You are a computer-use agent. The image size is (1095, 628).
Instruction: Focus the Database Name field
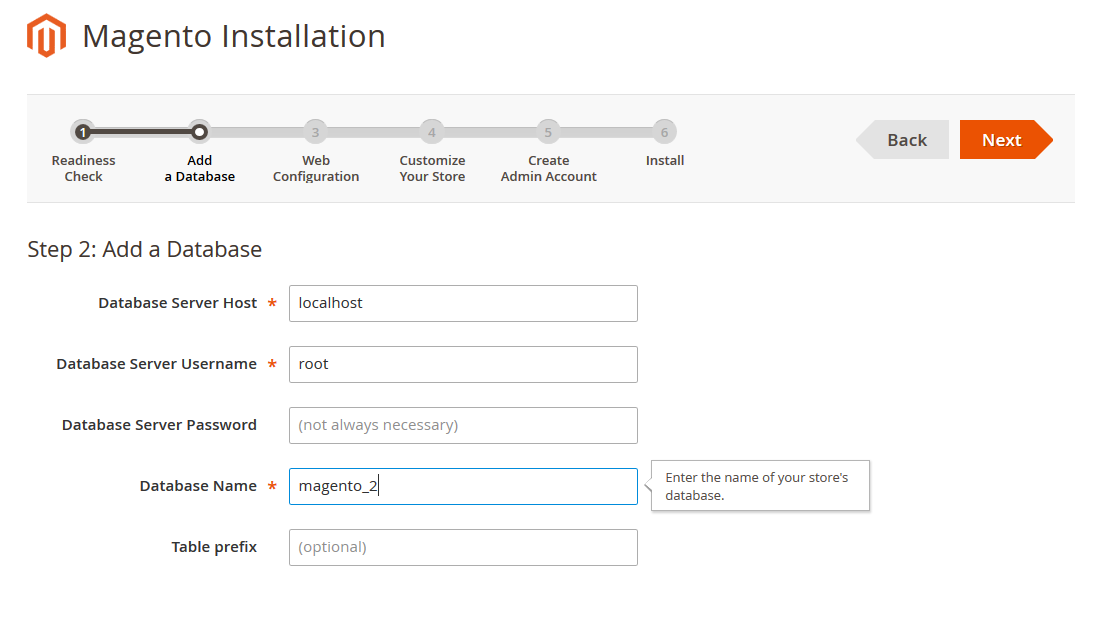pos(463,486)
